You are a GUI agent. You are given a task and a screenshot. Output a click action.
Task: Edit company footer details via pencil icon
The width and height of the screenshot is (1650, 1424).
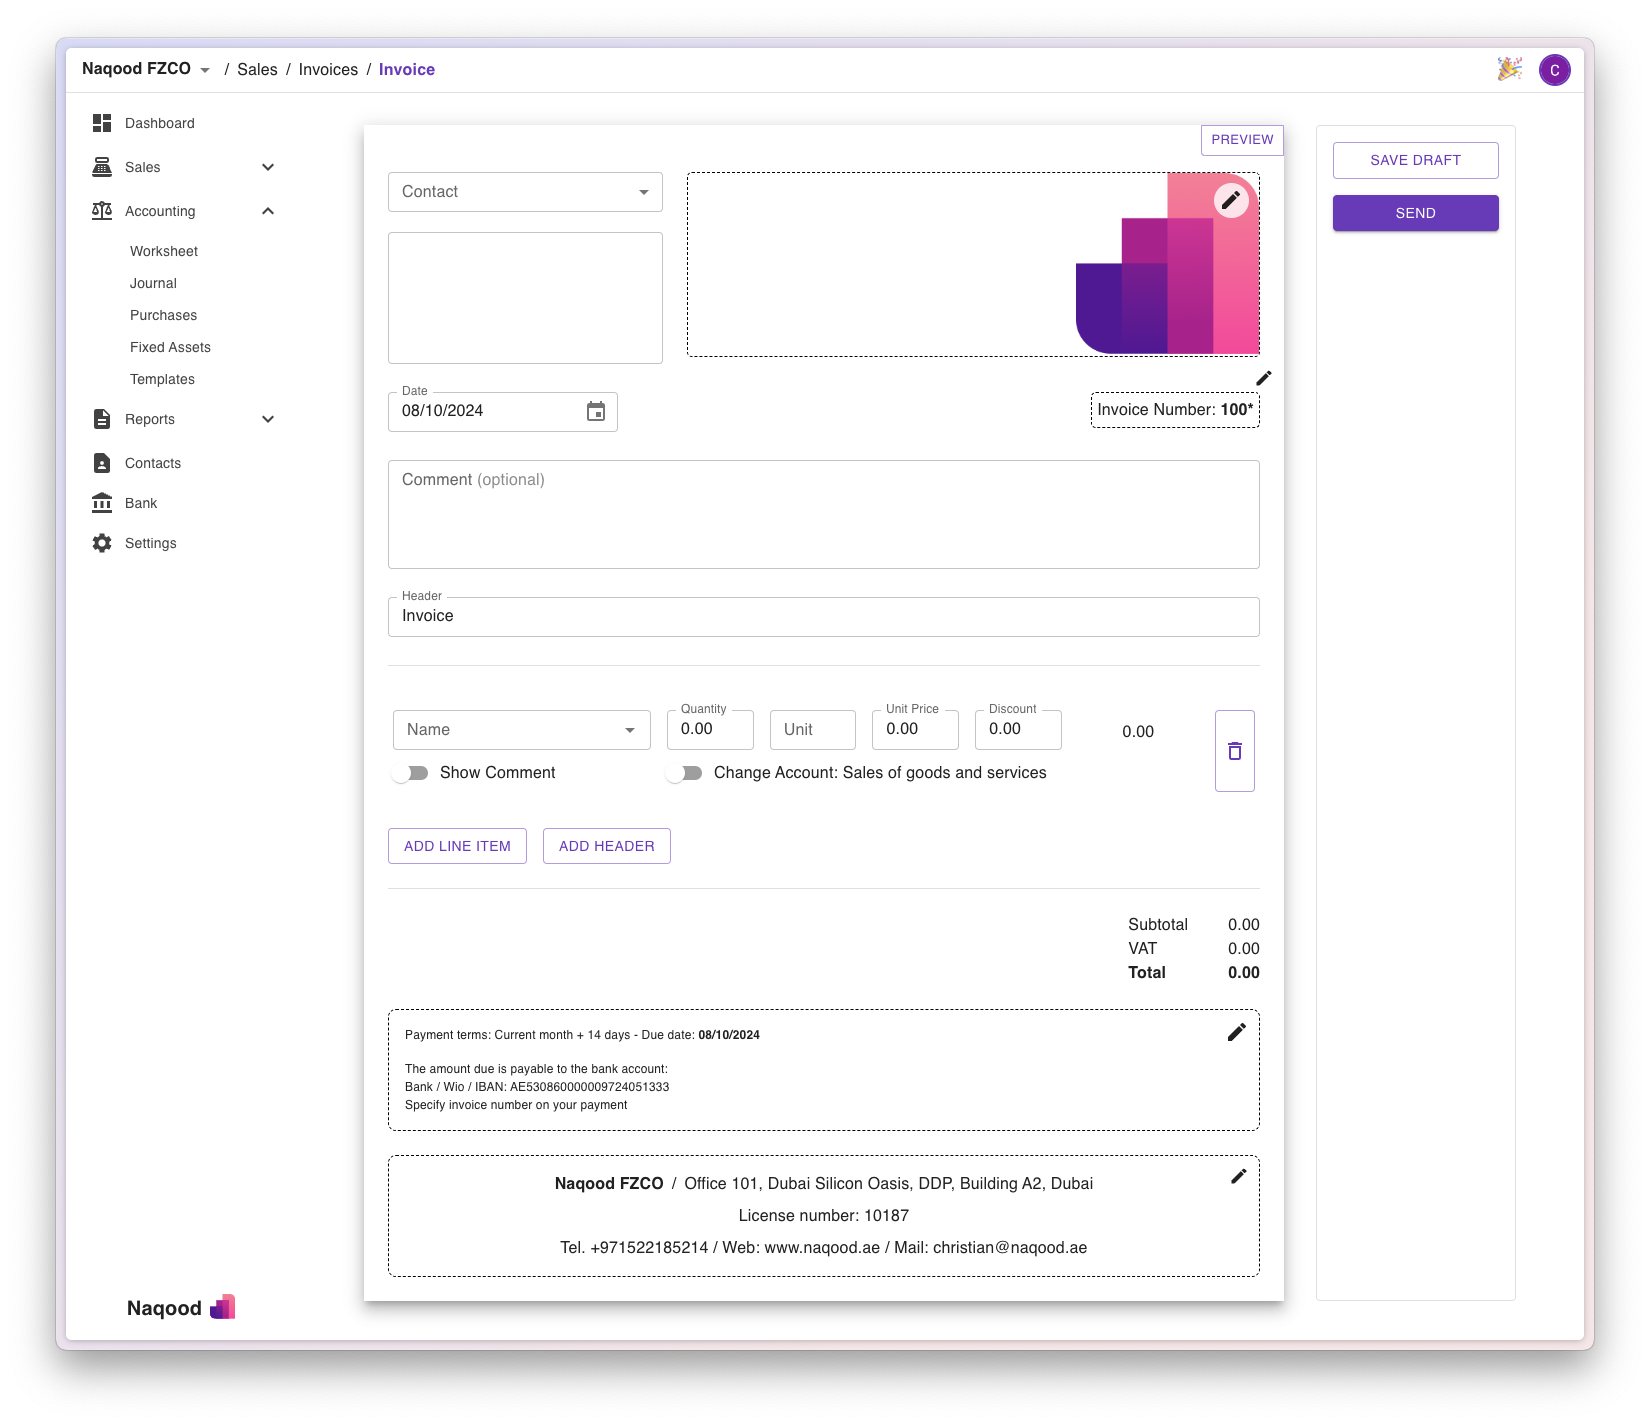[1239, 1177]
